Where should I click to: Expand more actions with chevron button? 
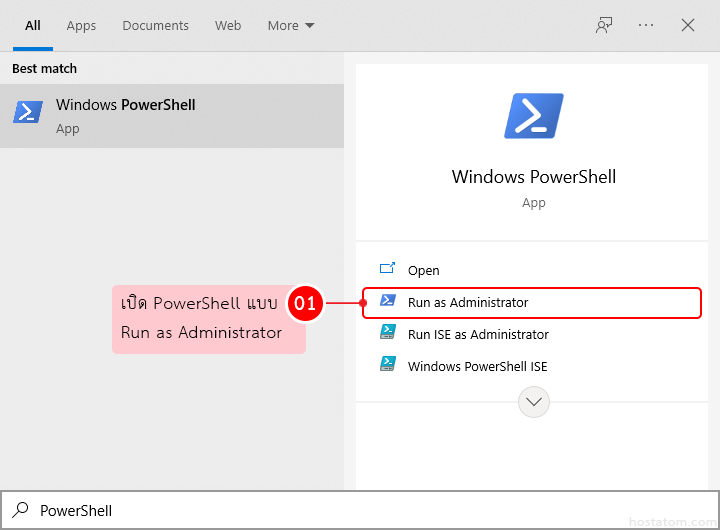pos(534,402)
